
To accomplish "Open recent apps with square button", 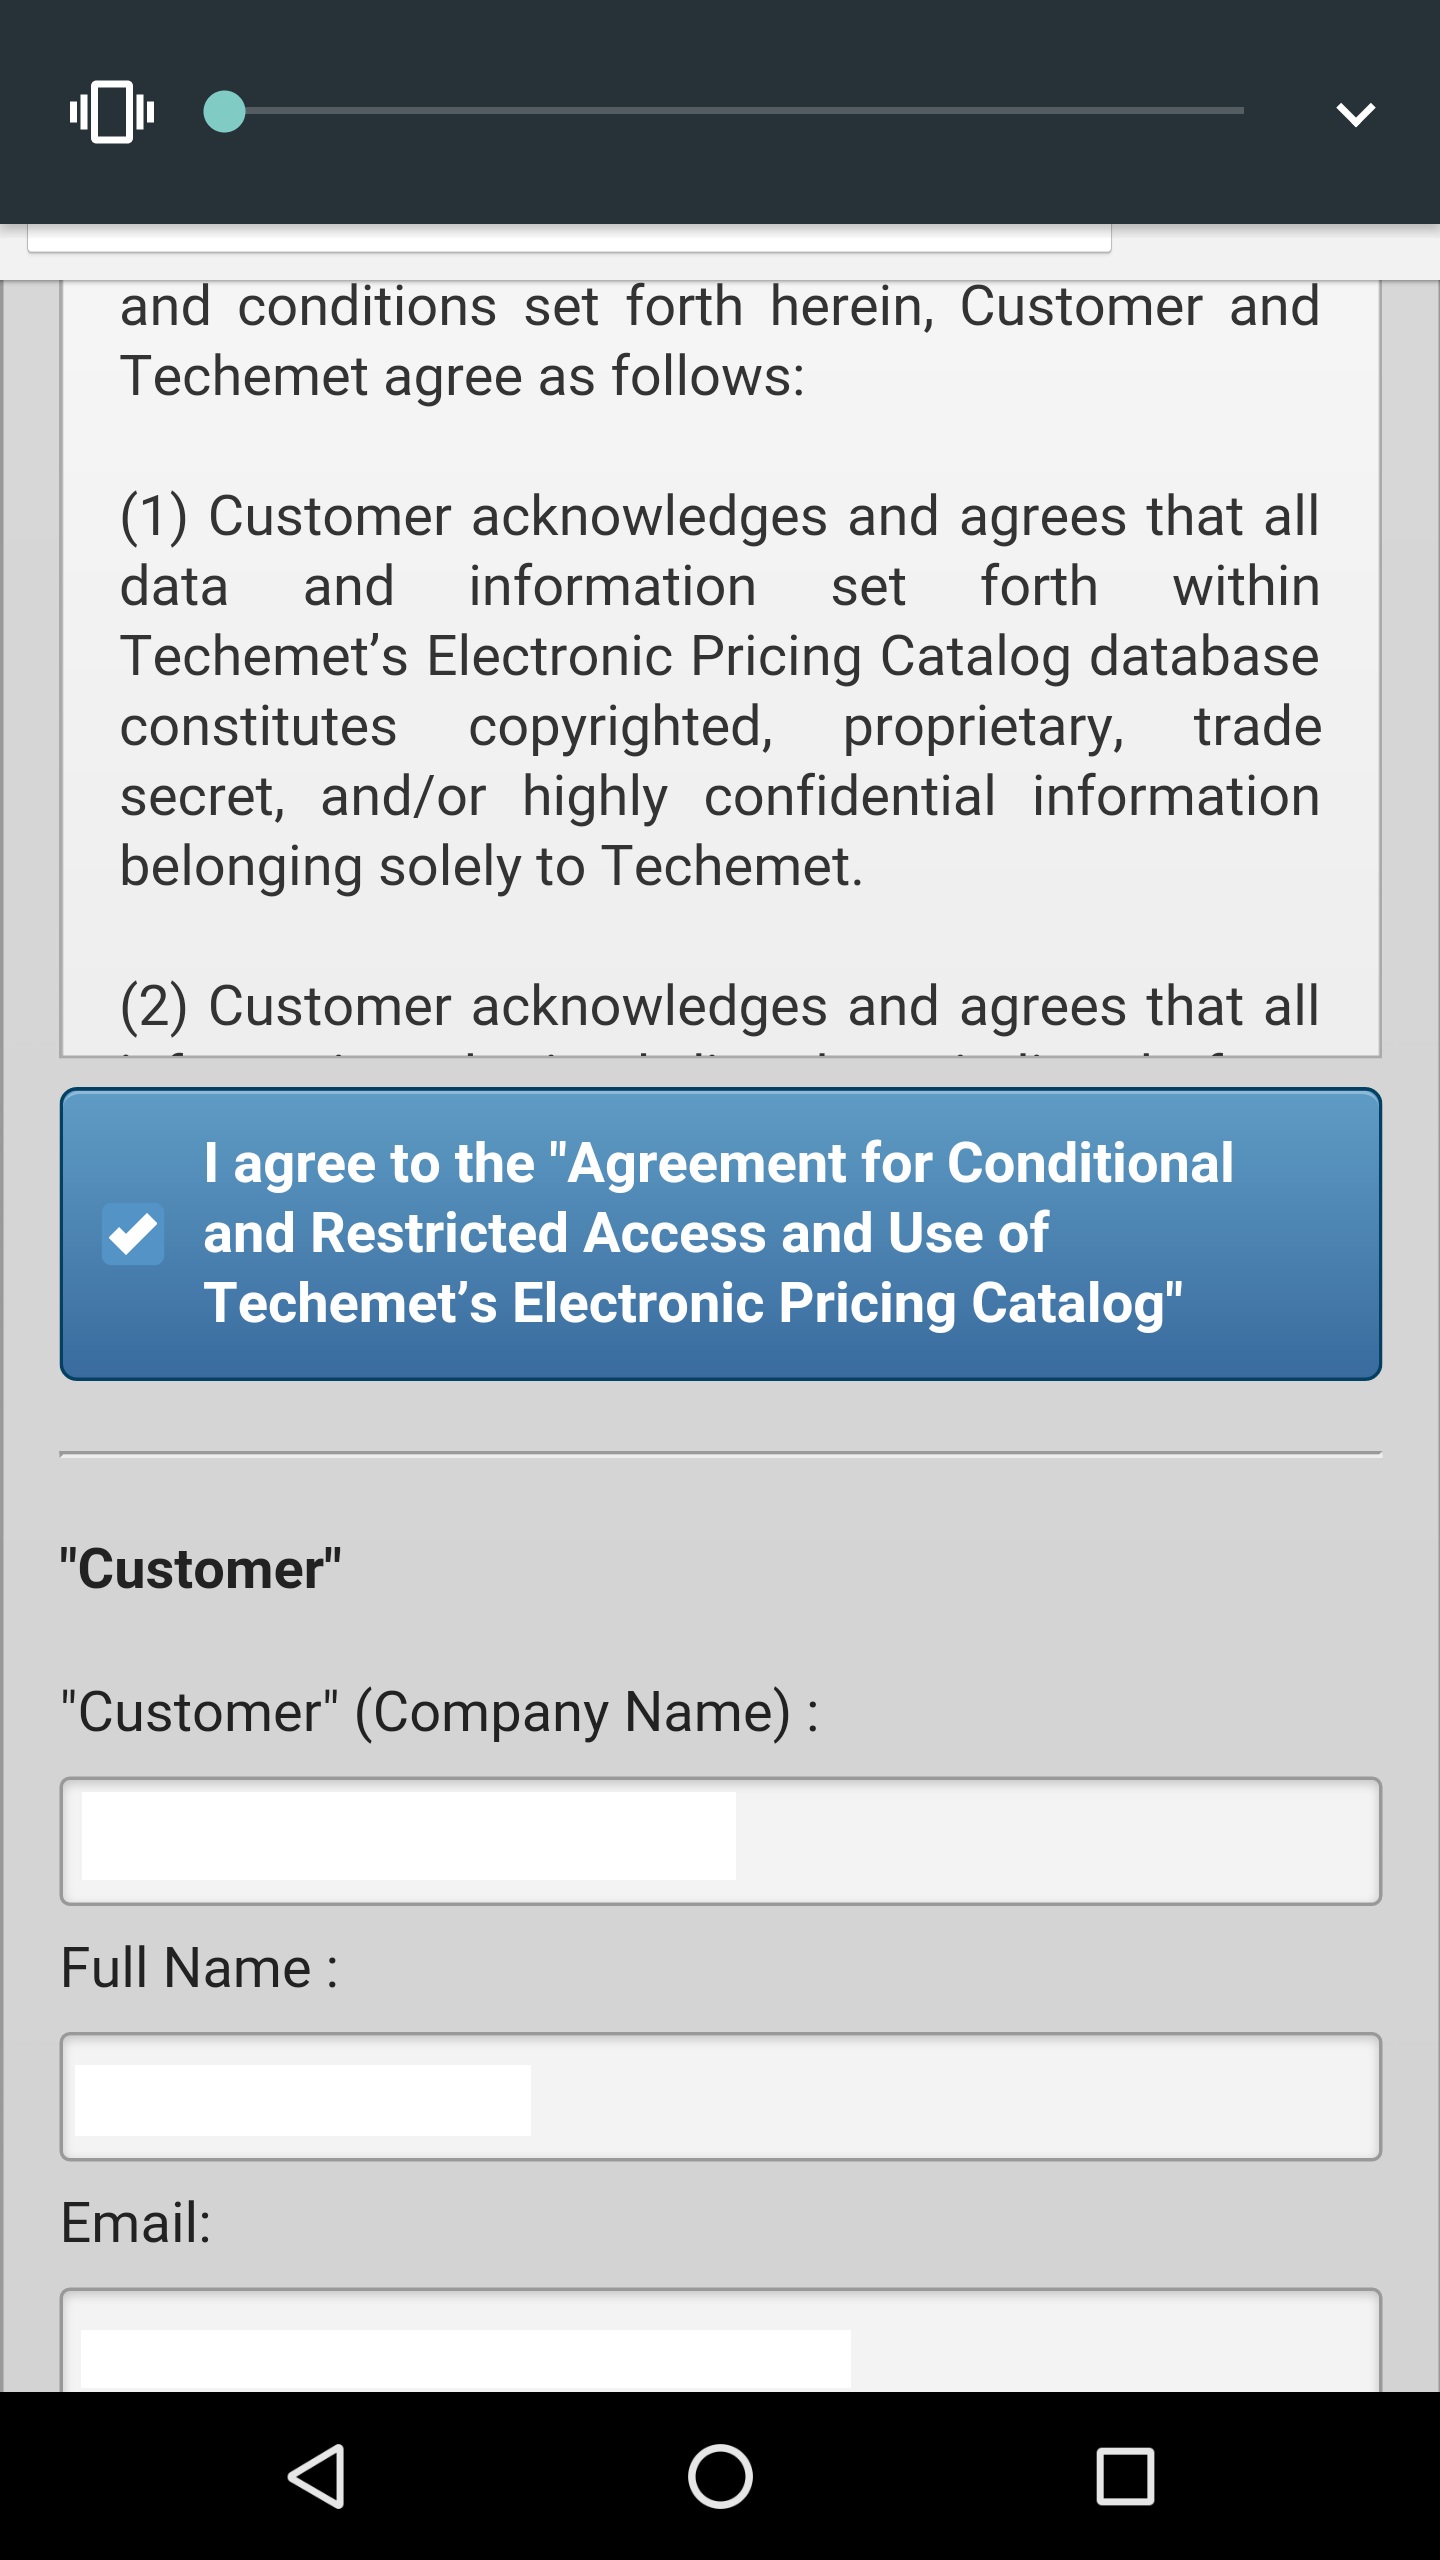I will (1125, 2476).
